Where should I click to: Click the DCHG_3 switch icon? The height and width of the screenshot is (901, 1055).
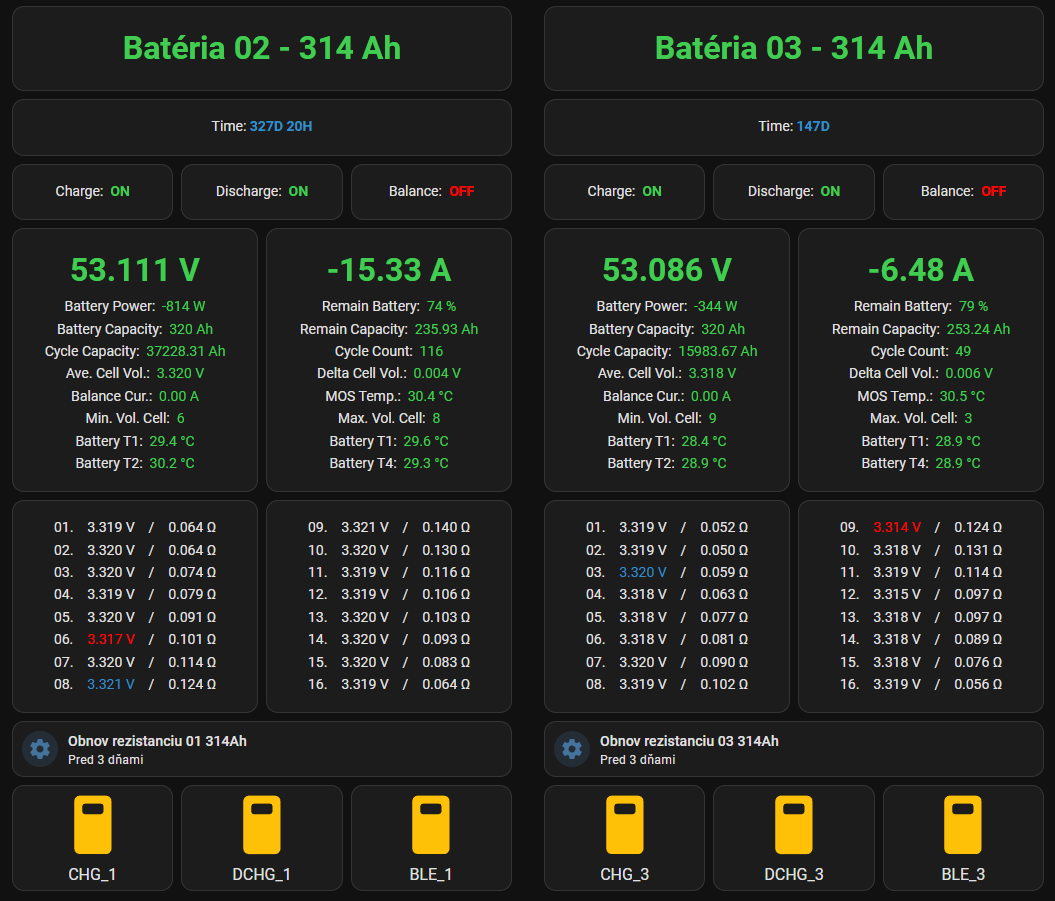point(794,824)
